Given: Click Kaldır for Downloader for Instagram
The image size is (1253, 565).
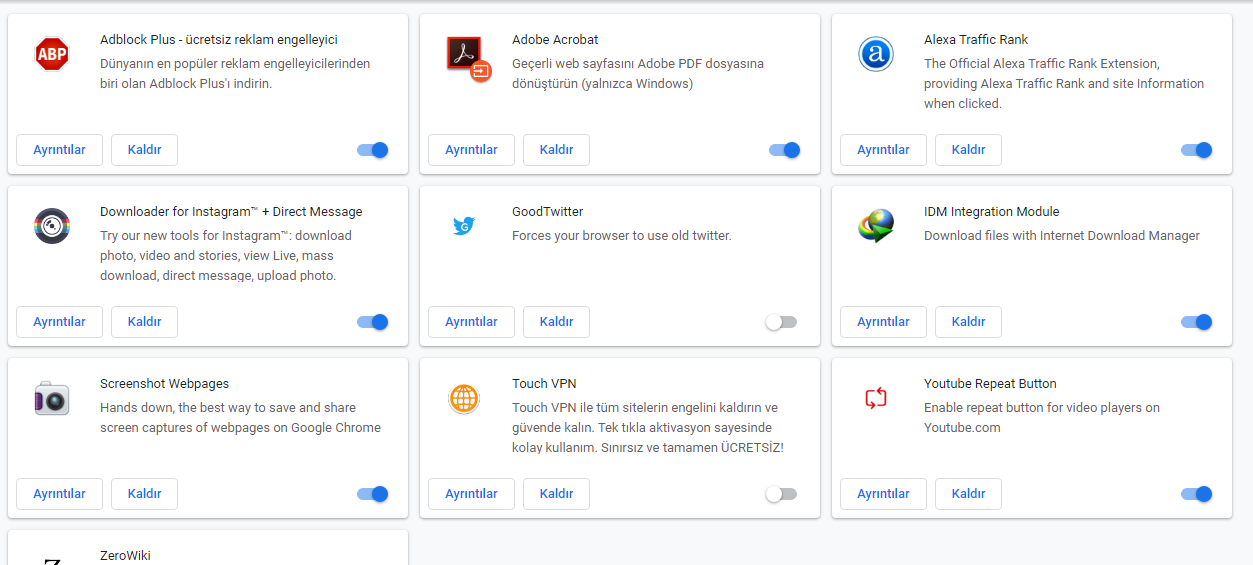Looking at the screenshot, I should pyautogui.click(x=144, y=322).
